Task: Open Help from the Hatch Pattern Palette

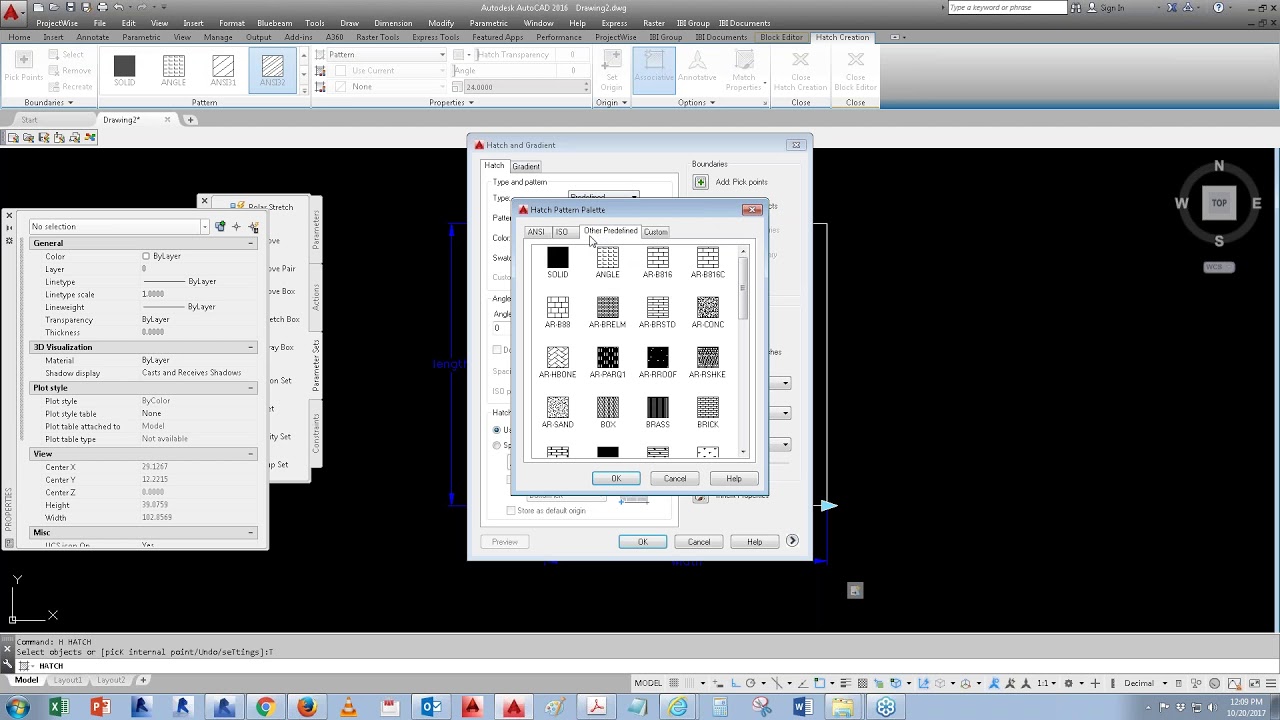Action: 734,479
